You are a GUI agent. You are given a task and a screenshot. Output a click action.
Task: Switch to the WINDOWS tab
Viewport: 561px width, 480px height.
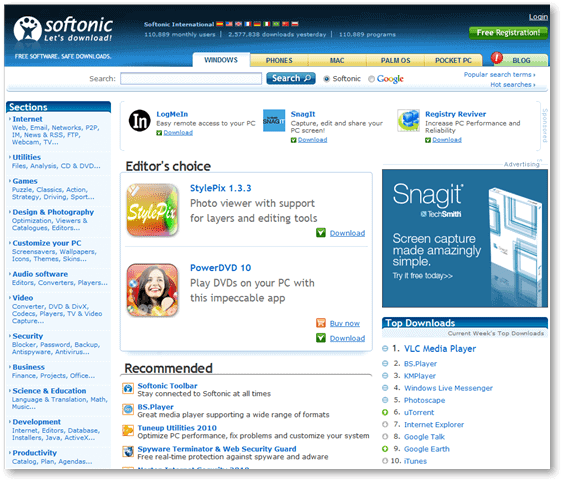221,60
